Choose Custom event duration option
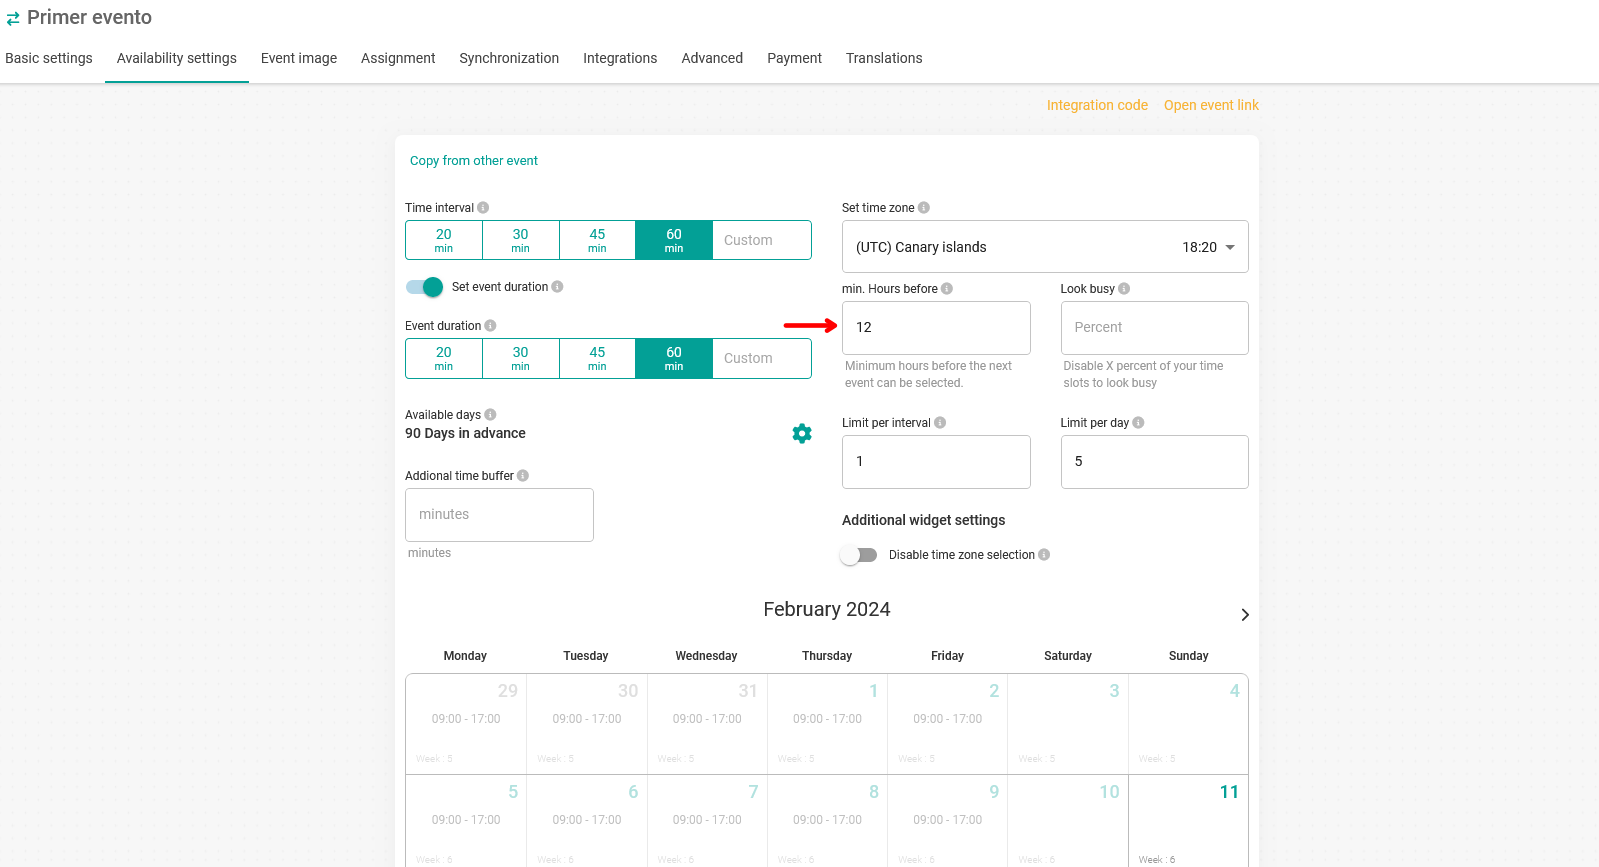This screenshot has width=1599, height=867. click(761, 358)
